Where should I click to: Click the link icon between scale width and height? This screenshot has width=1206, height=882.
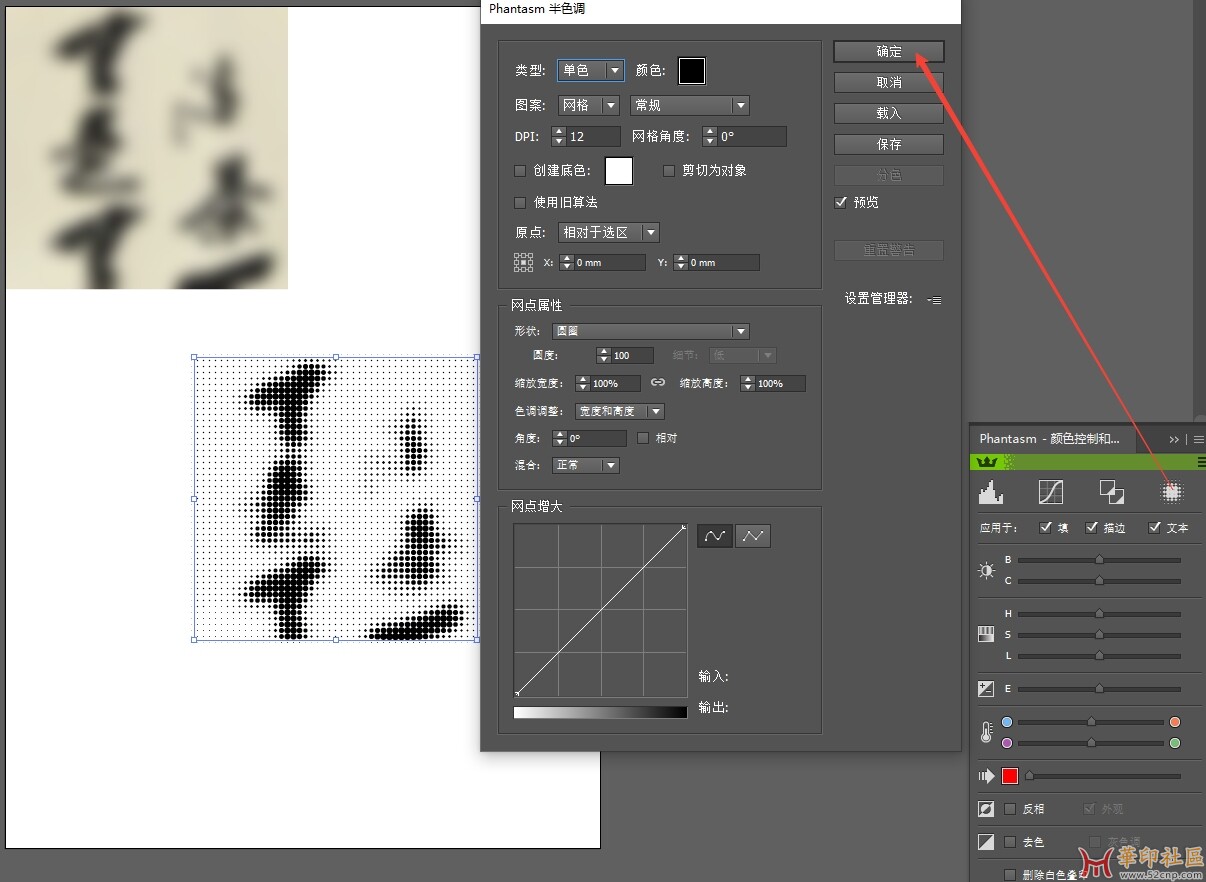coord(658,383)
